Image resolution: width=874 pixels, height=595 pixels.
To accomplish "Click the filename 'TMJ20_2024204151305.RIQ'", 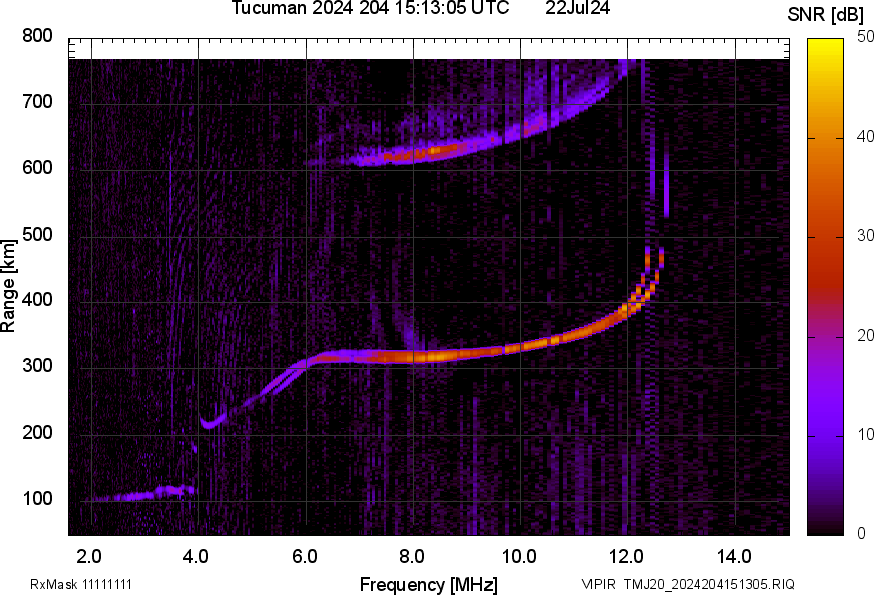I will click(709, 584).
